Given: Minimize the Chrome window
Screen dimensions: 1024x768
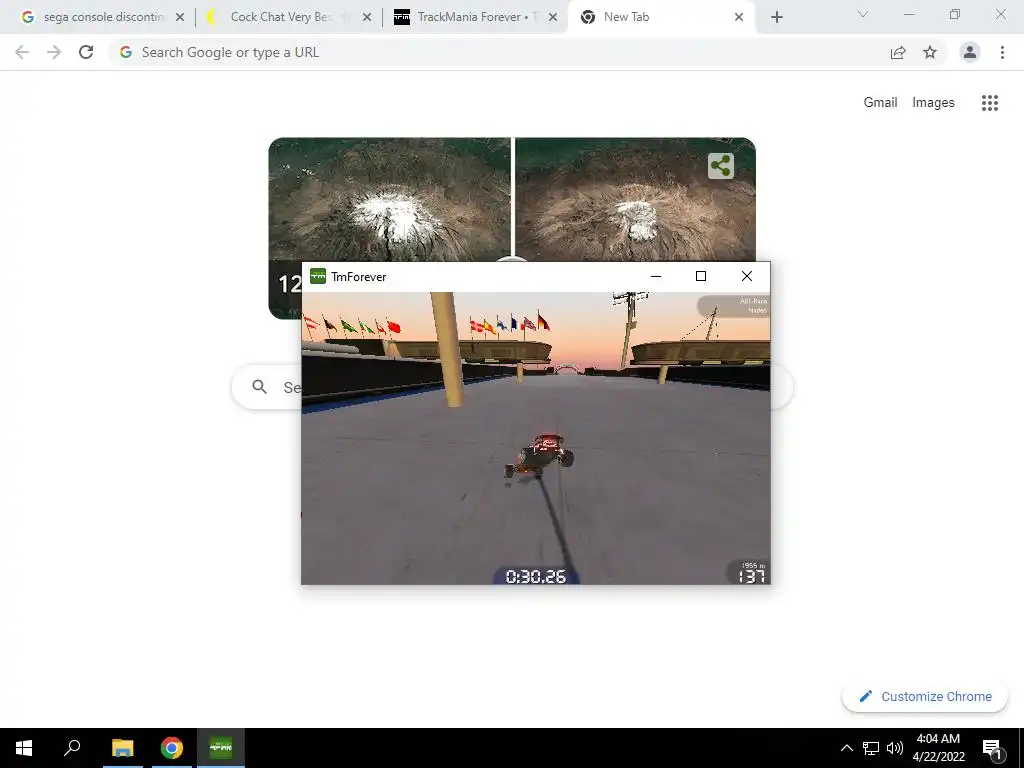Looking at the screenshot, I should 908,14.
